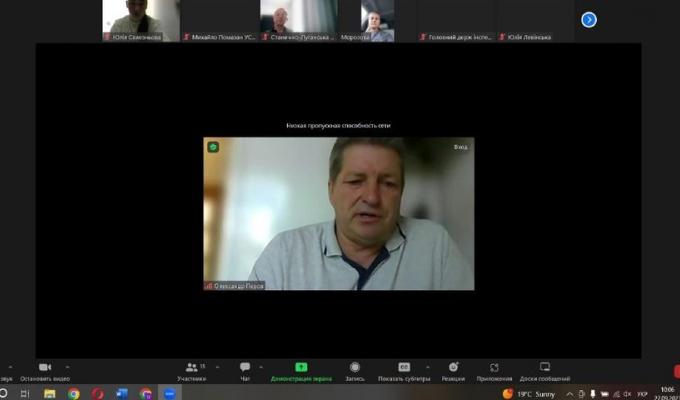The height and width of the screenshot is (400, 680).
Task: Select the Головний держ інспе... participant tile
Action: 457,20
